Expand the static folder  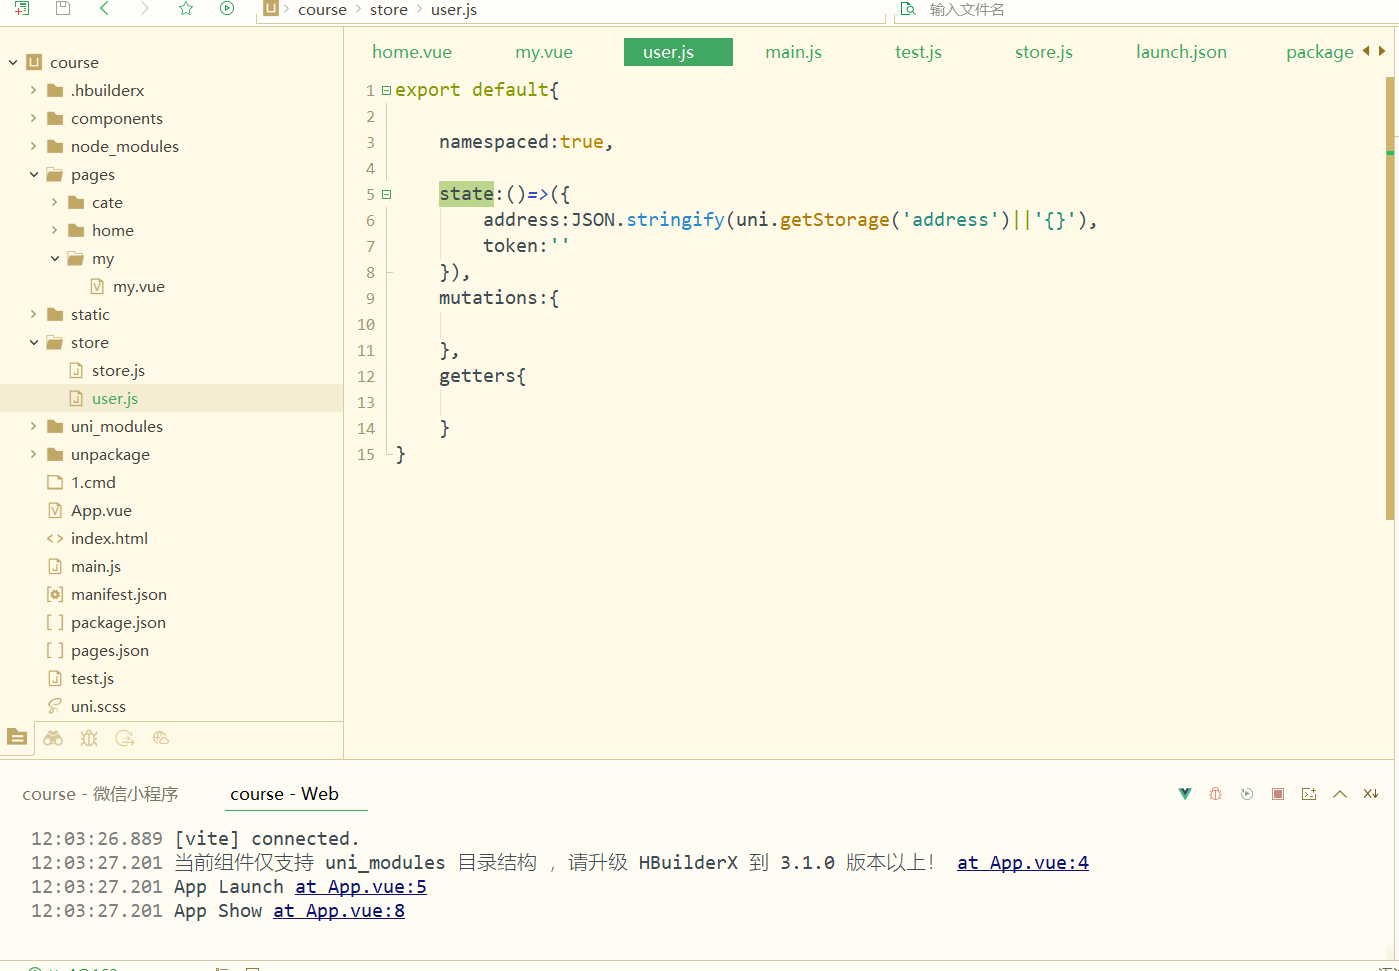(x=33, y=314)
